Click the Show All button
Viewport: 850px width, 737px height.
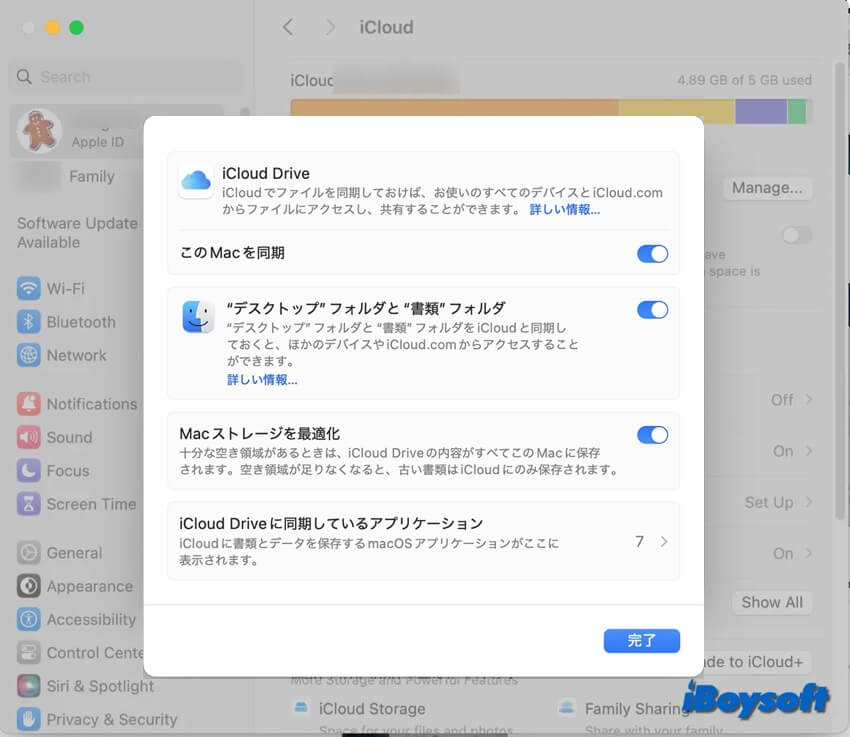pos(772,603)
